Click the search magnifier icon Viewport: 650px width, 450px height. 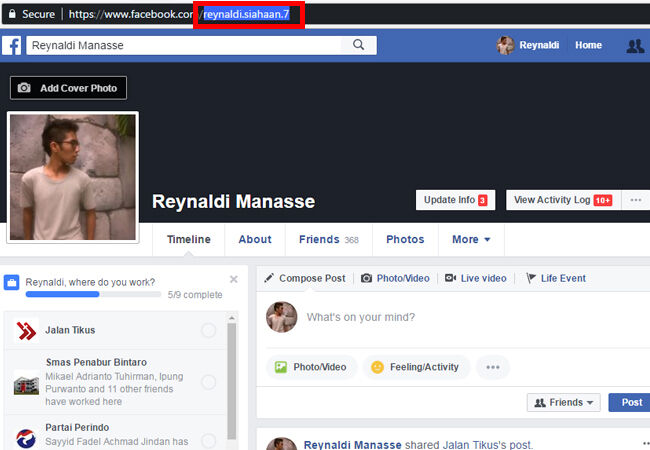click(359, 45)
